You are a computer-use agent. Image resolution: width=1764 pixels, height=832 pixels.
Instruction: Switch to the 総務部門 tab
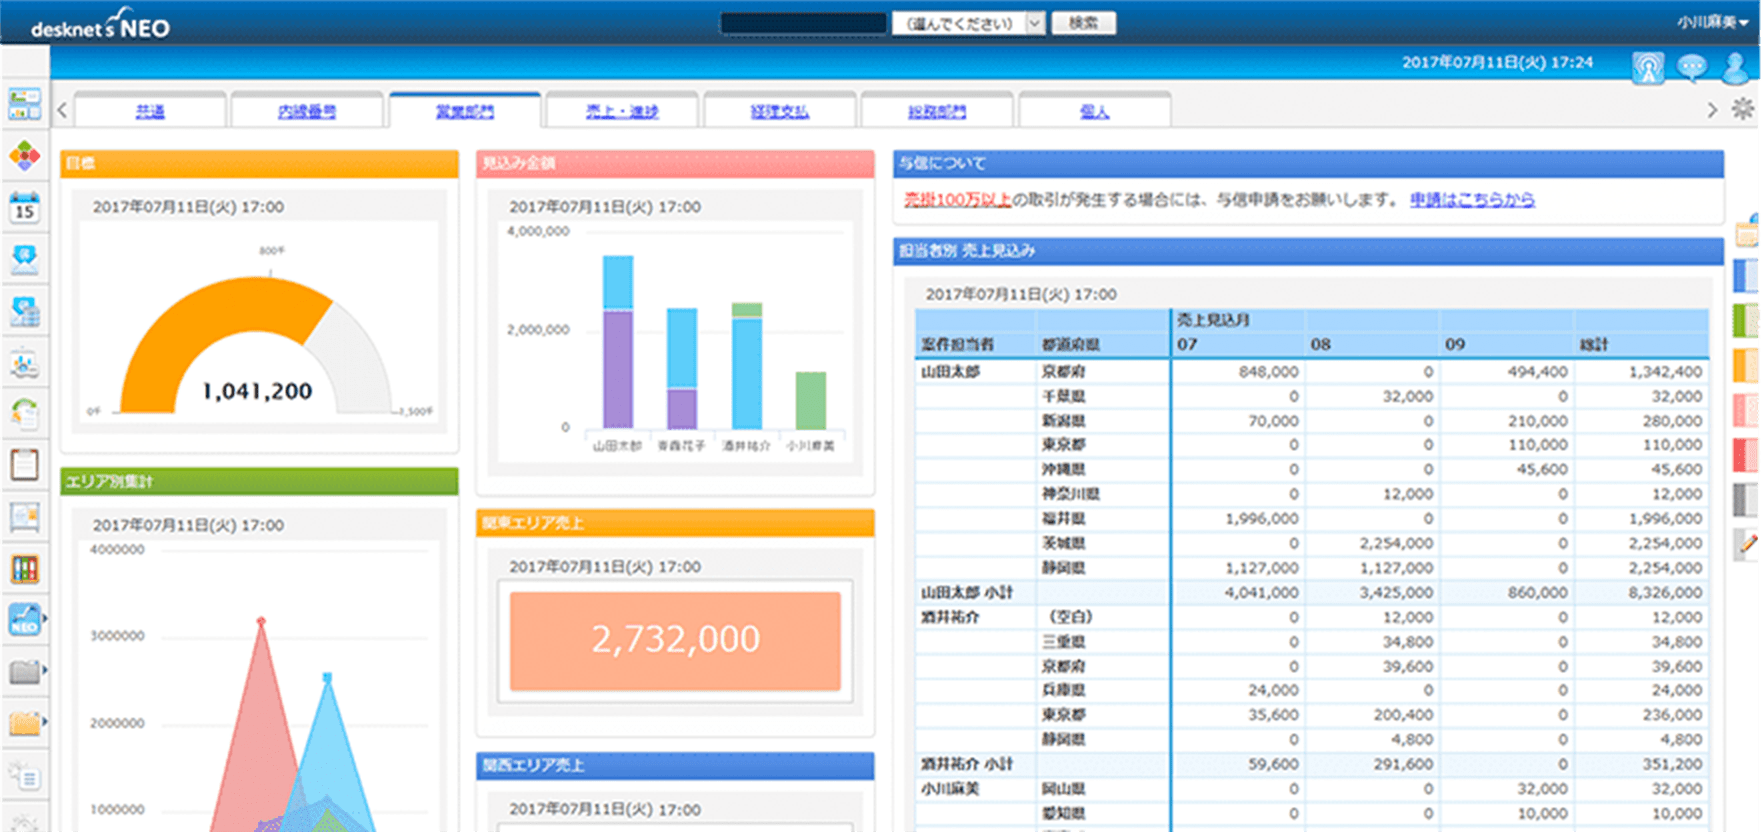(937, 111)
